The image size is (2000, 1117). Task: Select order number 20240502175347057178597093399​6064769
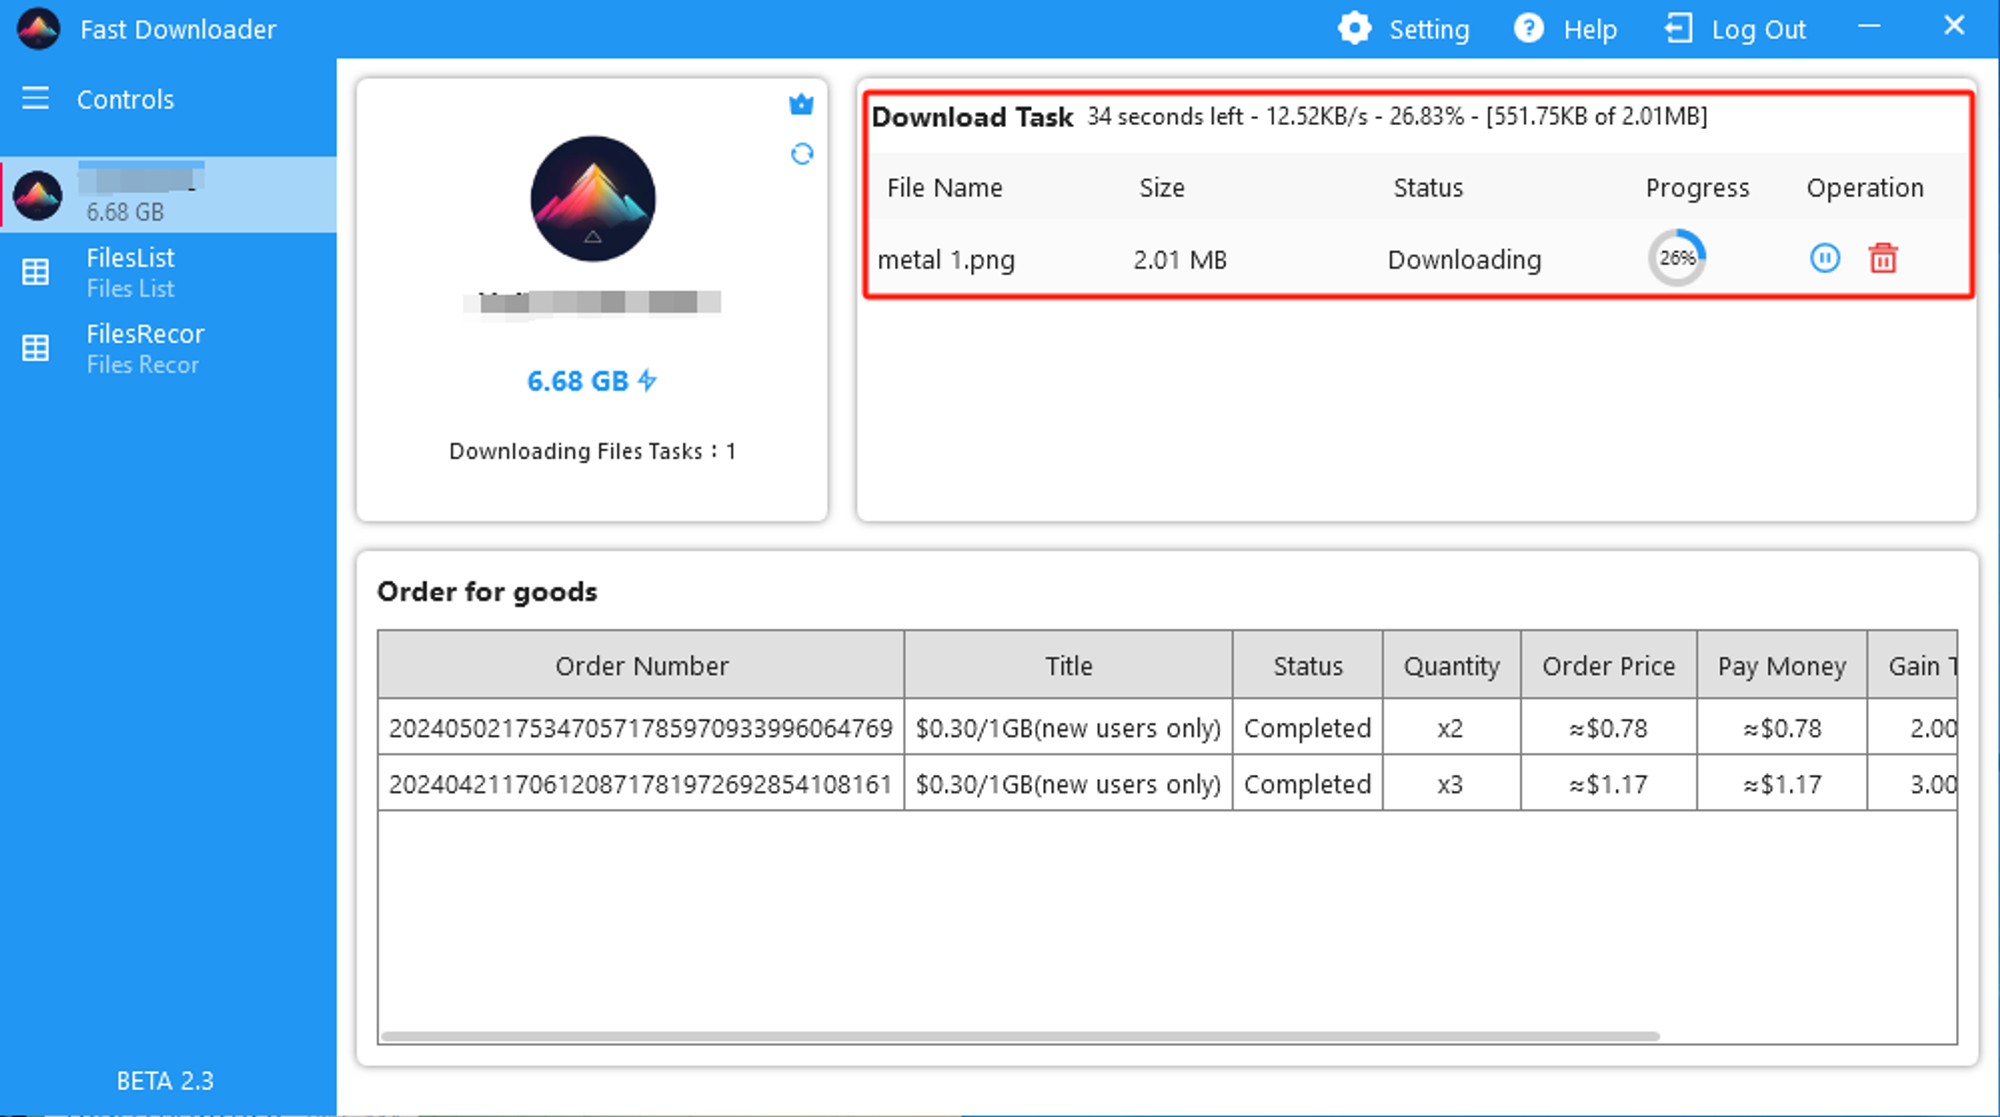pyautogui.click(x=640, y=727)
